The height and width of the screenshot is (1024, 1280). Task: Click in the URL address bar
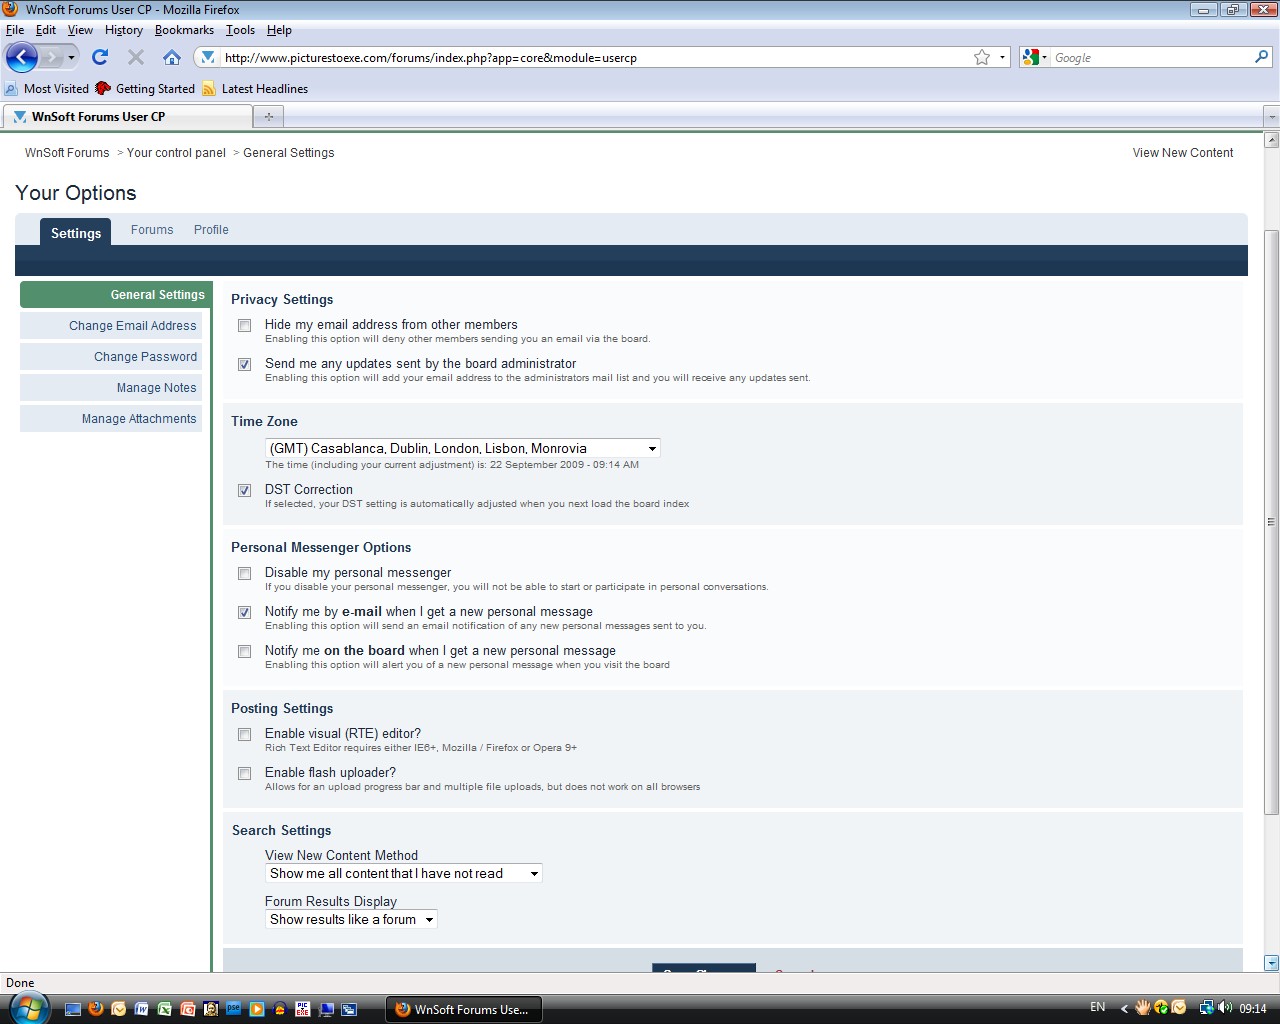point(590,58)
